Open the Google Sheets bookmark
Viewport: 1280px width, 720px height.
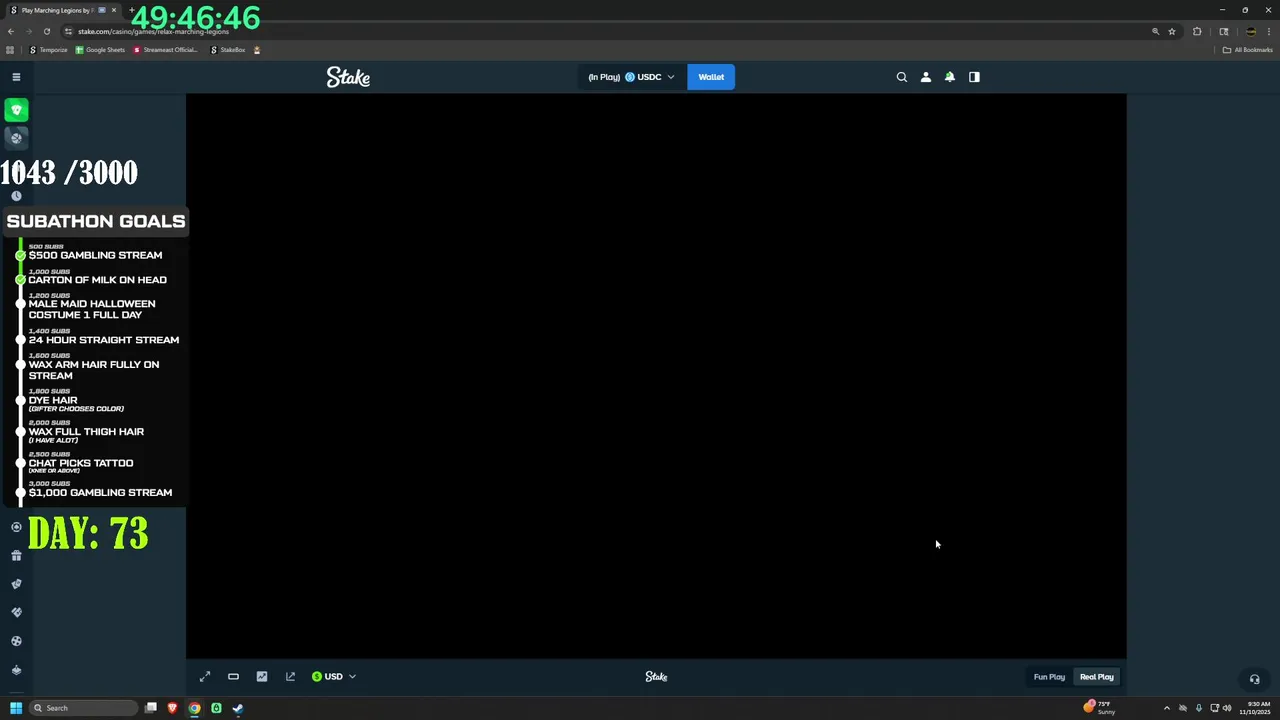[101, 50]
